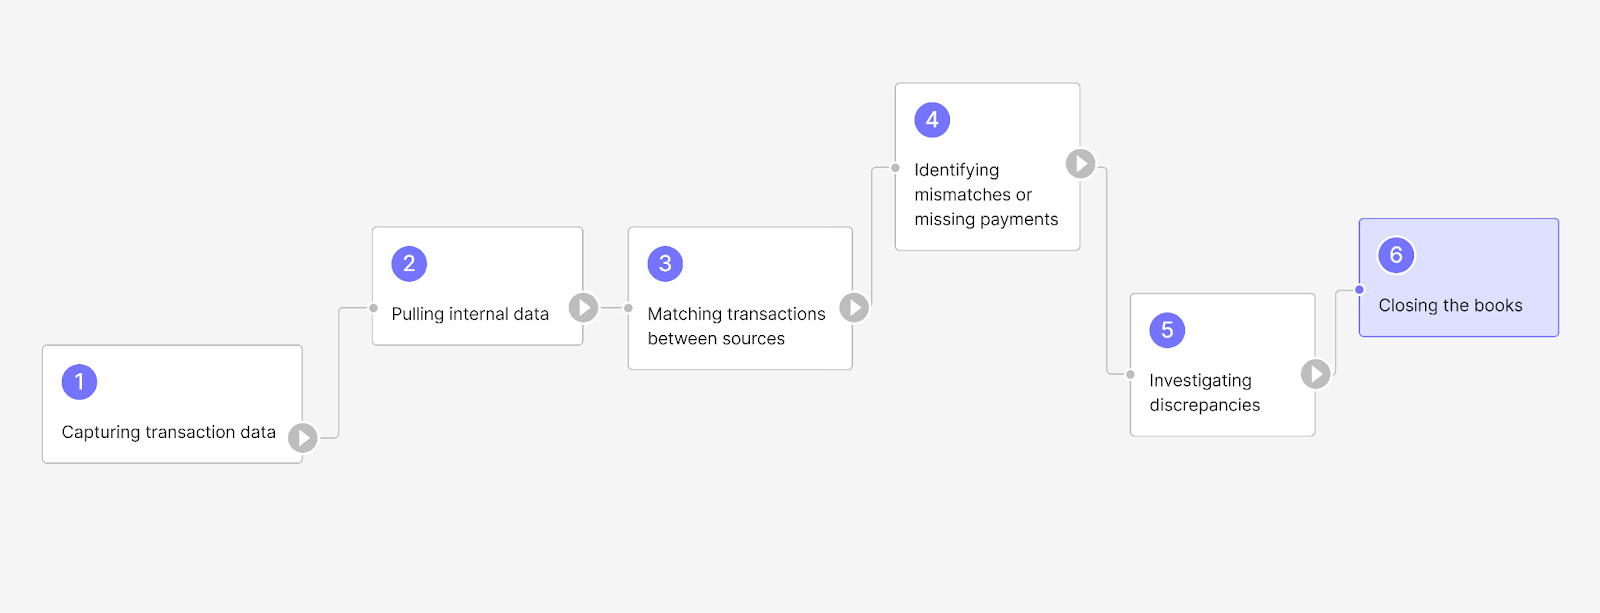
Task: Open the Pulling internal data card
Action: click(477, 286)
